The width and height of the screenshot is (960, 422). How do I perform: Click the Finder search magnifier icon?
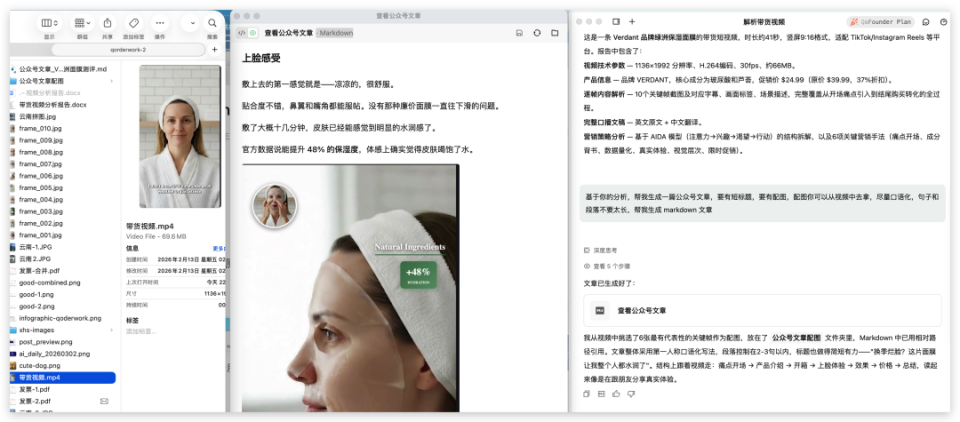212,23
